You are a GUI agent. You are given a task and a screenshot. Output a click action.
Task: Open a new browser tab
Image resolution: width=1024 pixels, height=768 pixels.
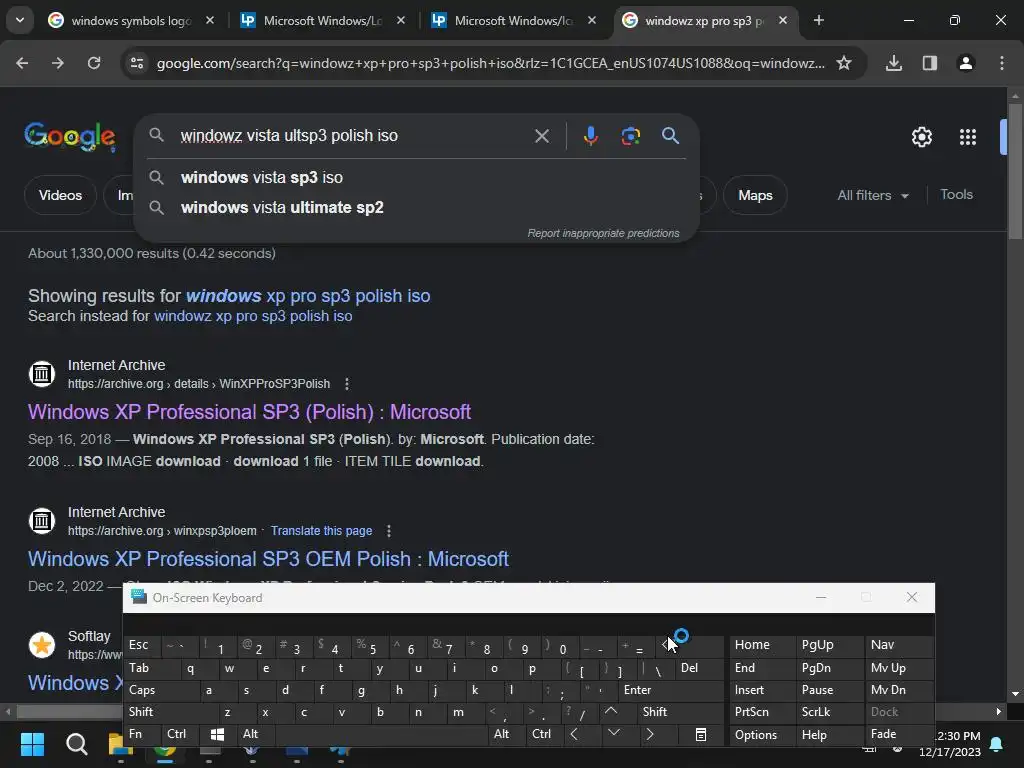click(818, 20)
